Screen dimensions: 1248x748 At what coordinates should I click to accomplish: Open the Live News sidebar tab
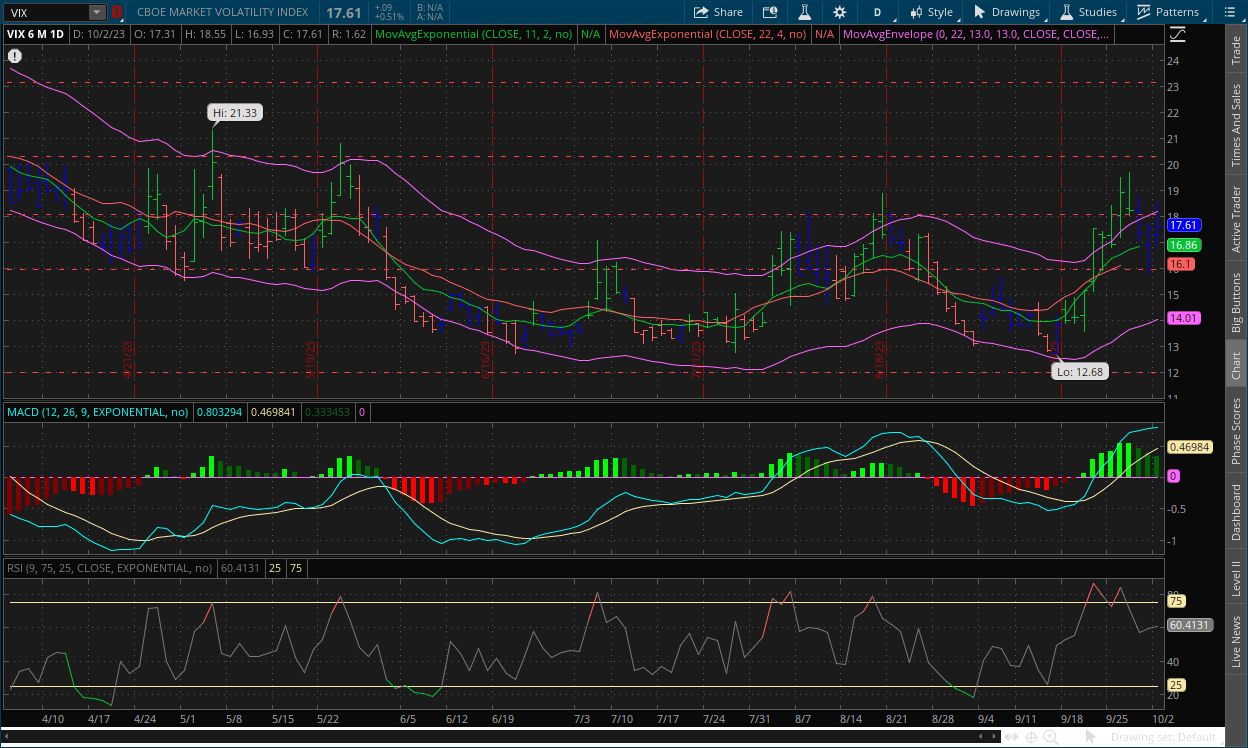pos(1236,641)
